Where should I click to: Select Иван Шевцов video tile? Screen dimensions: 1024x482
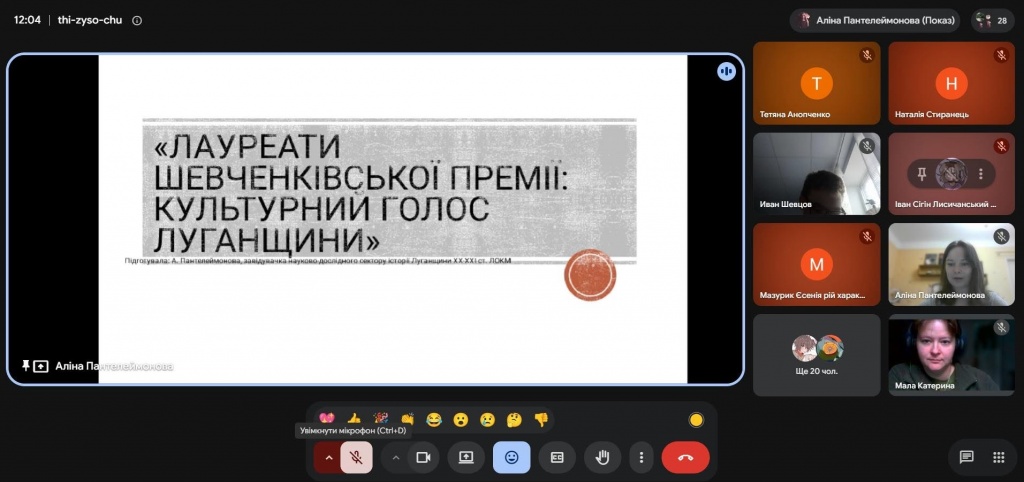816,174
